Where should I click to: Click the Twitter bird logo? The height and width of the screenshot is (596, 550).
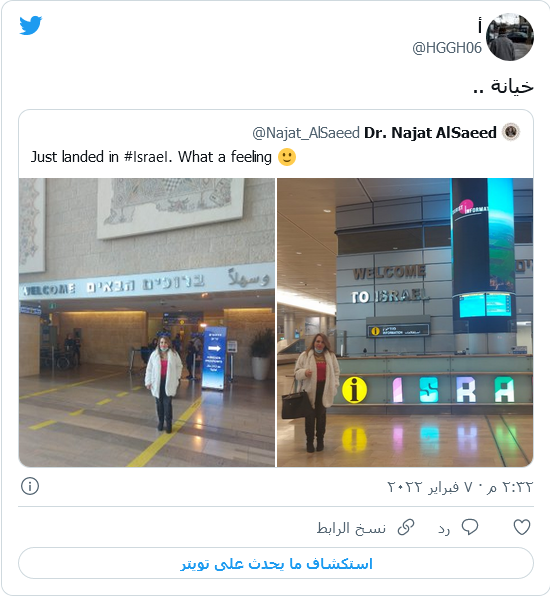point(31,25)
